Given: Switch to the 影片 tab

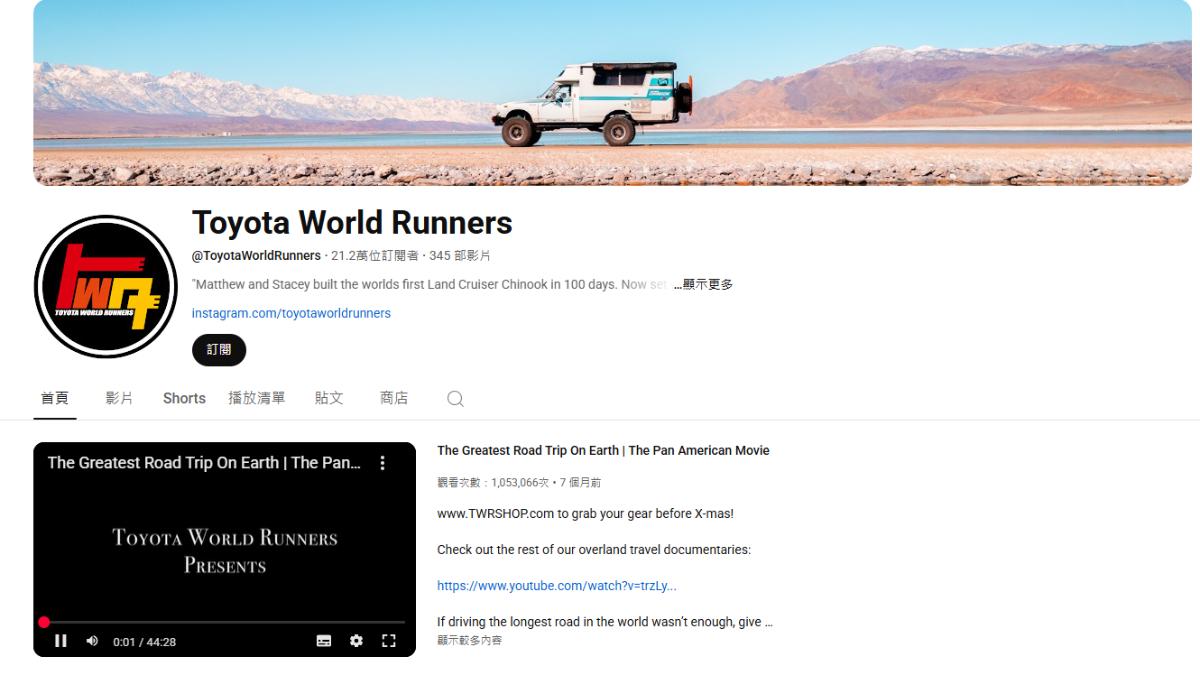Looking at the screenshot, I should coord(119,398).
